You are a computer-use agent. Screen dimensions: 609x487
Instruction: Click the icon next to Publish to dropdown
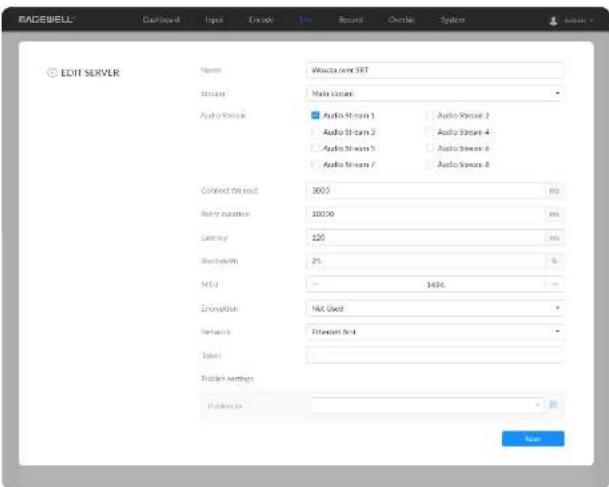pos(553,405)
